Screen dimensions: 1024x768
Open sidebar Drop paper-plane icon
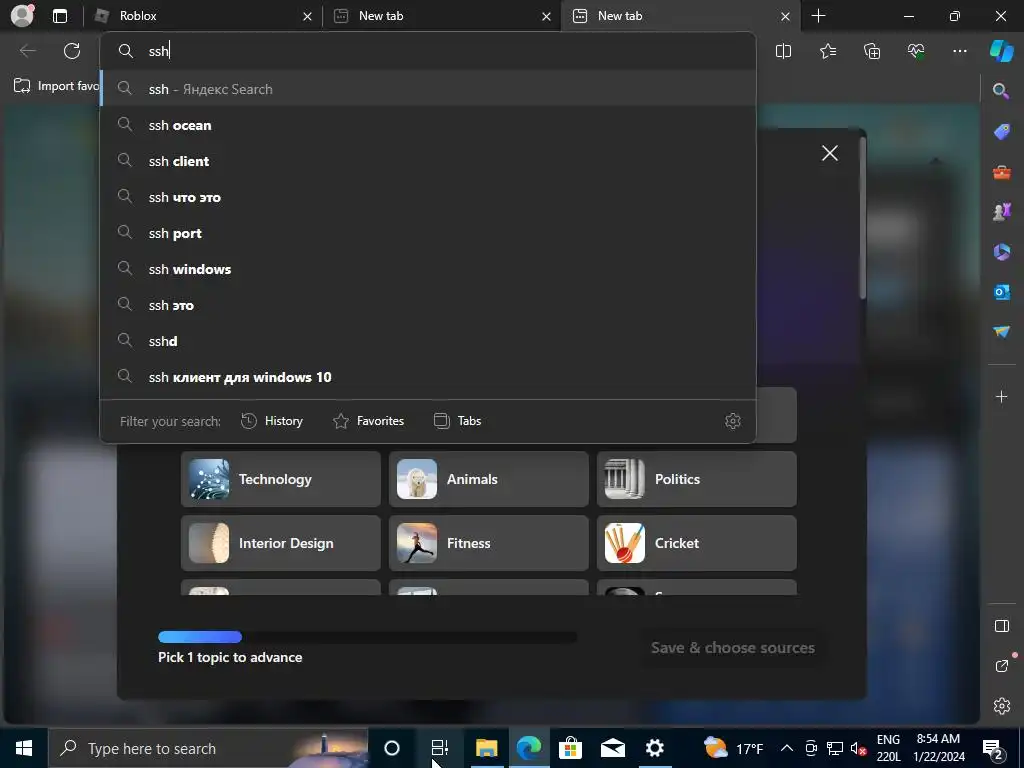click(1001, 332)
